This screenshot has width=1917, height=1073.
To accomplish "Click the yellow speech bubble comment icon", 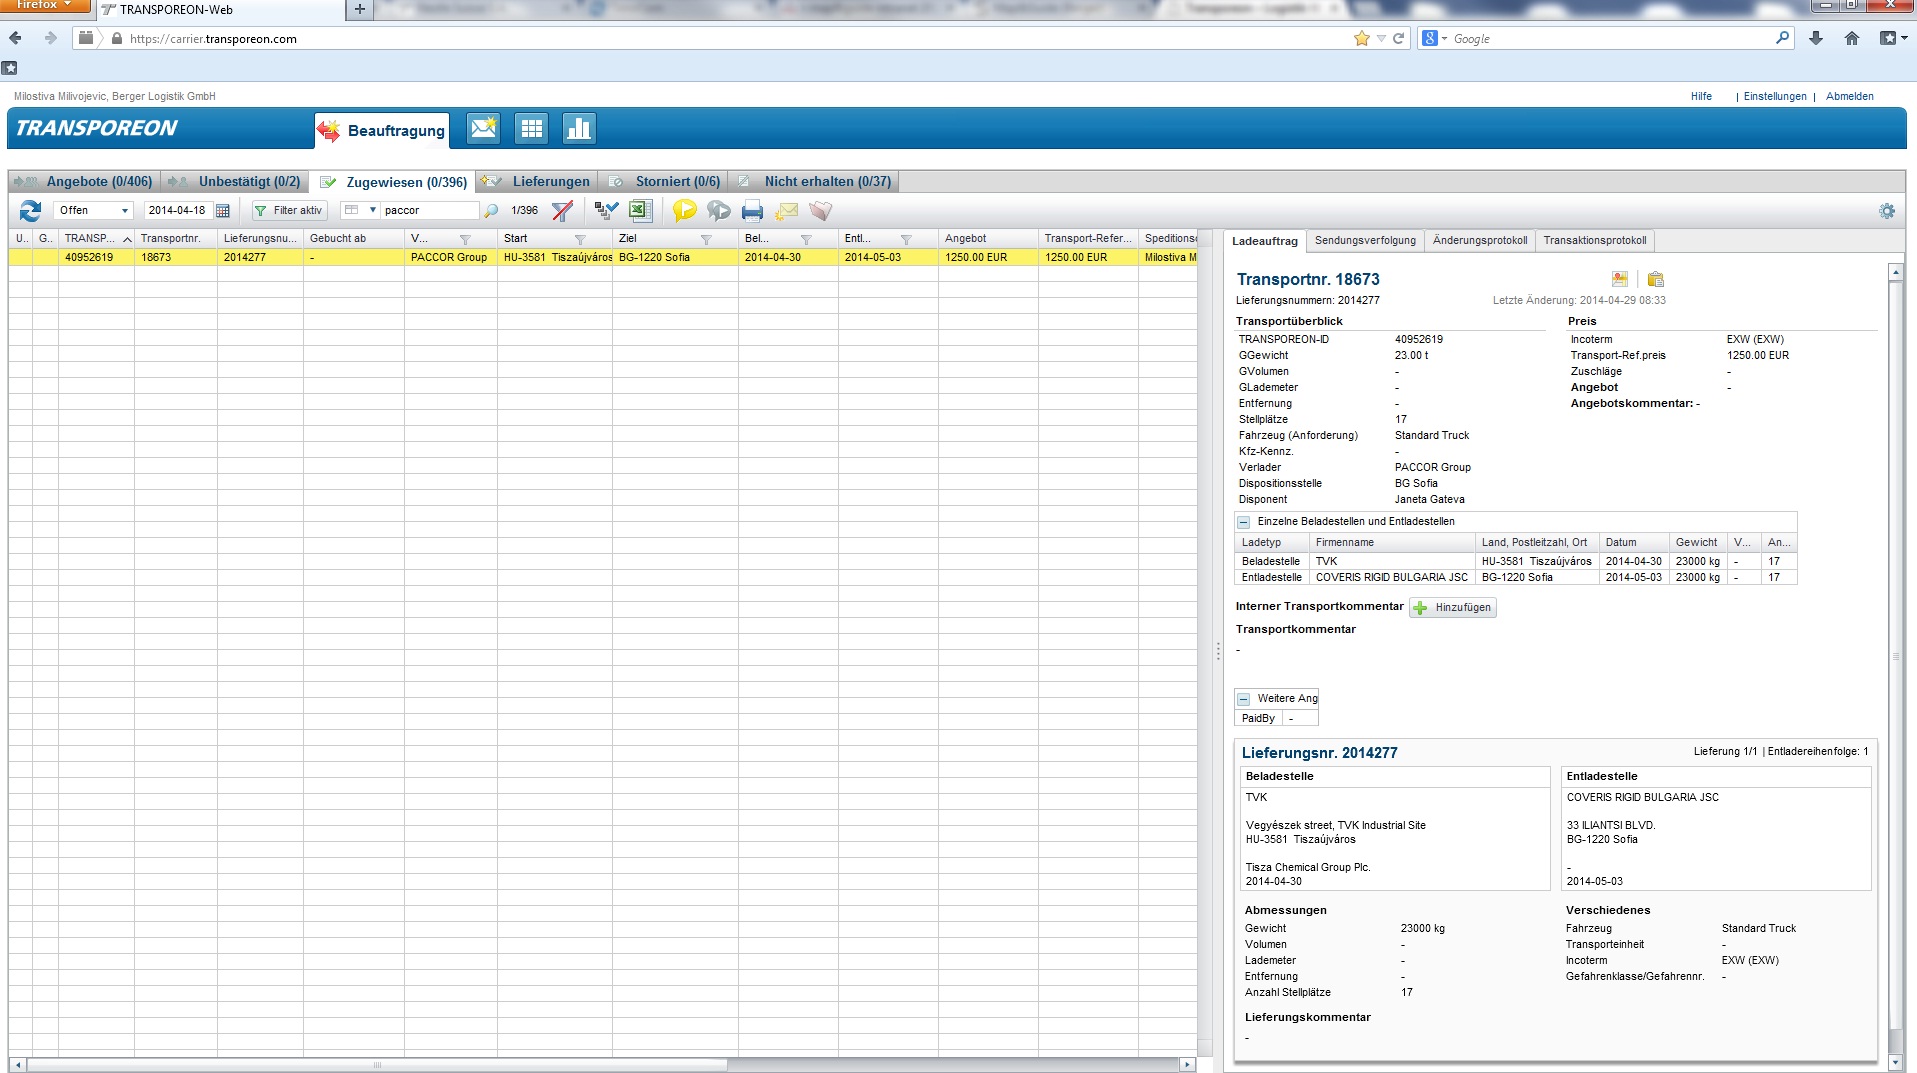I will 685,211.
